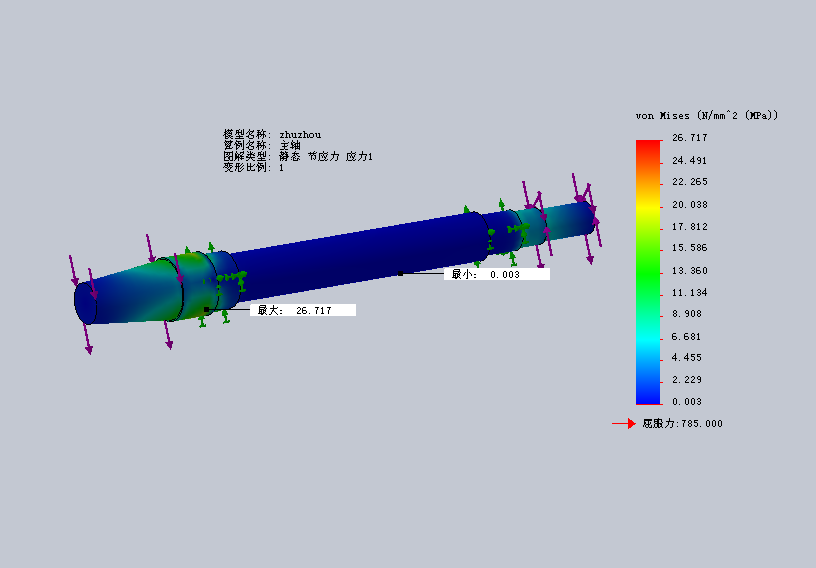Select the 模型名称: zhuzhou text line
The width and height of the screenshot is (816, 568).
272,135
